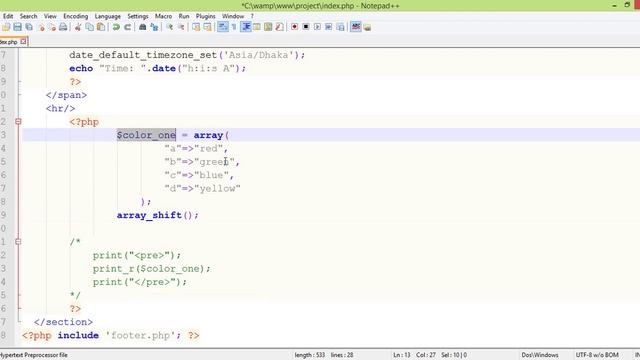Click the Print toolbar icon
The width and height of the screenshot is (640, 360).
click(63, 27)
